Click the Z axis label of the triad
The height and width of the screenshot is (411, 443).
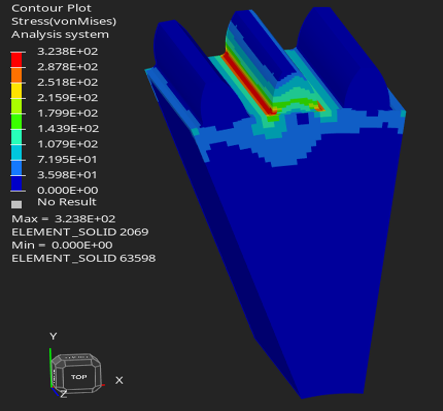click(x=63, y=394)
